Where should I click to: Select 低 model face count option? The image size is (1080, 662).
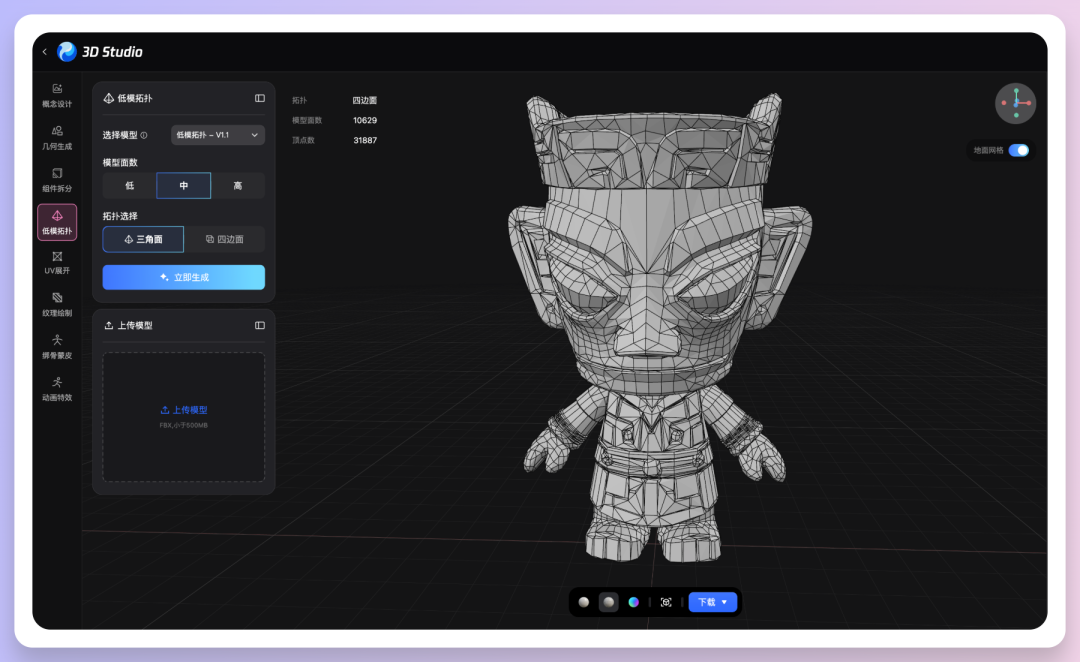[129, 186]
